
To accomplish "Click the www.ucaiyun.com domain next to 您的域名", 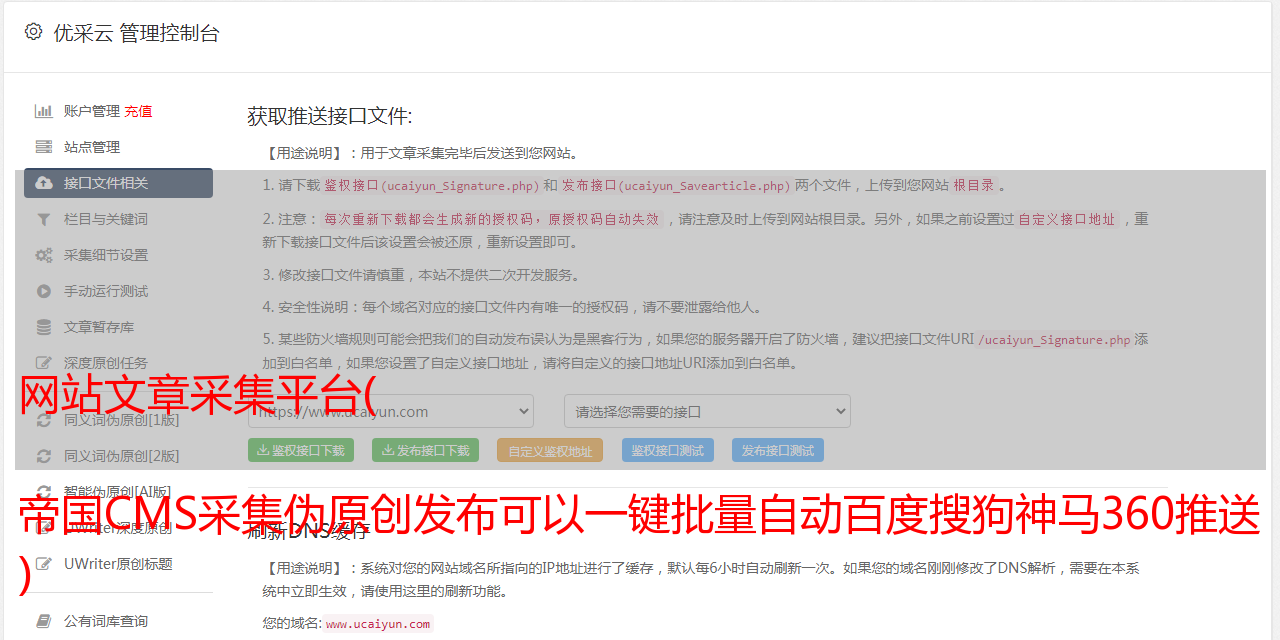I will (378, 624).
